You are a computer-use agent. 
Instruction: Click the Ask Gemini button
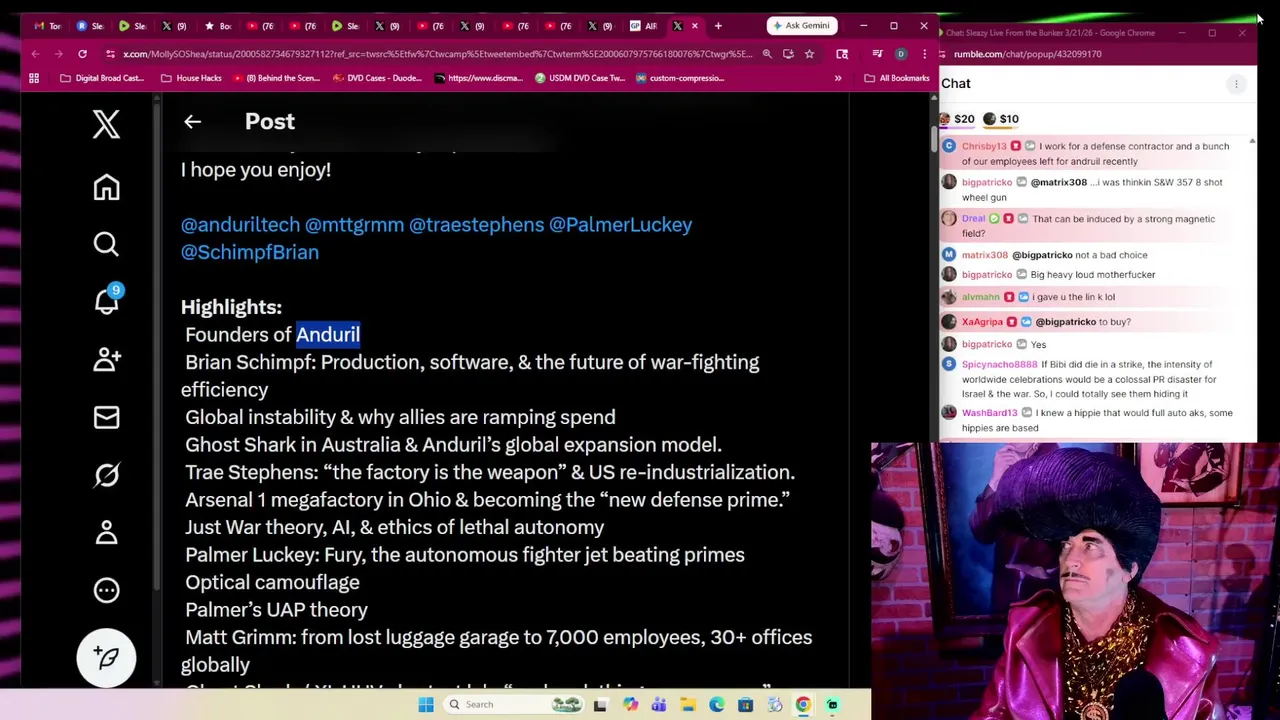point(801,26)
